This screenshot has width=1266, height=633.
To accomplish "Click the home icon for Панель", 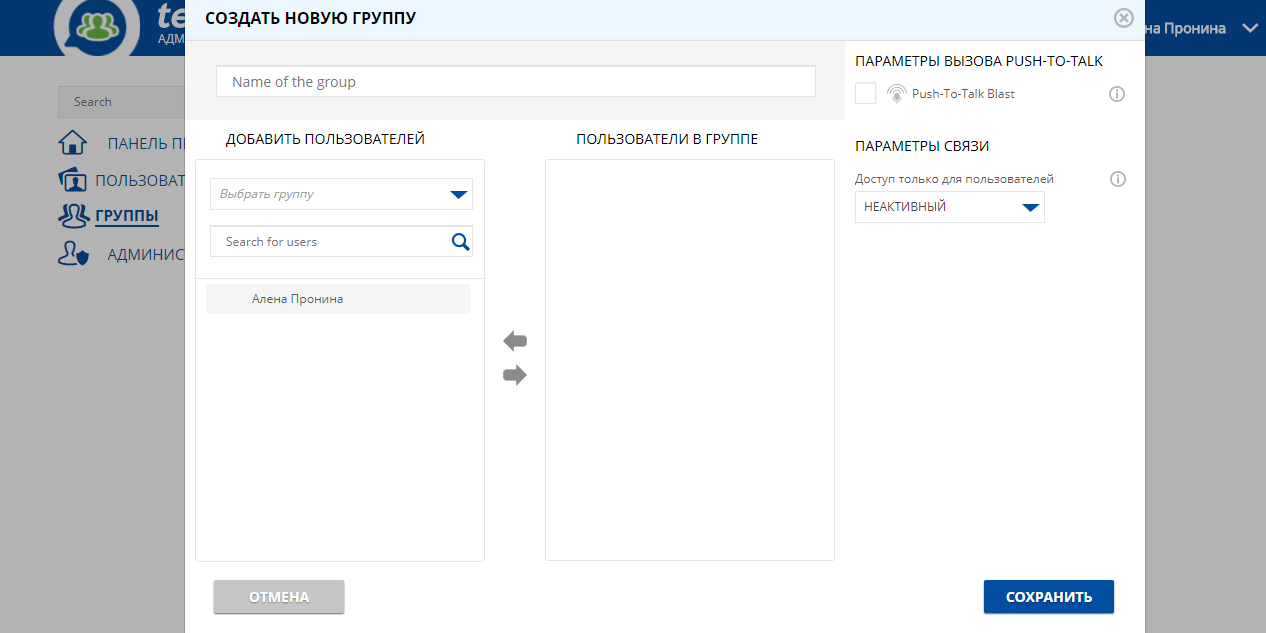I will 73,143.
